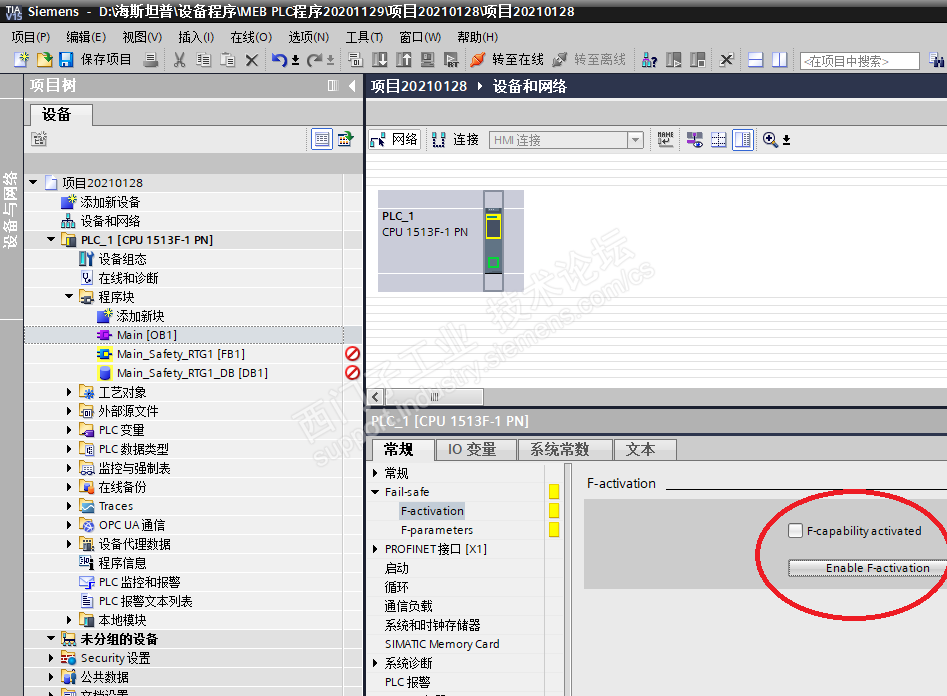Click the binoculars search icon
947x696 pixels.
937,60
